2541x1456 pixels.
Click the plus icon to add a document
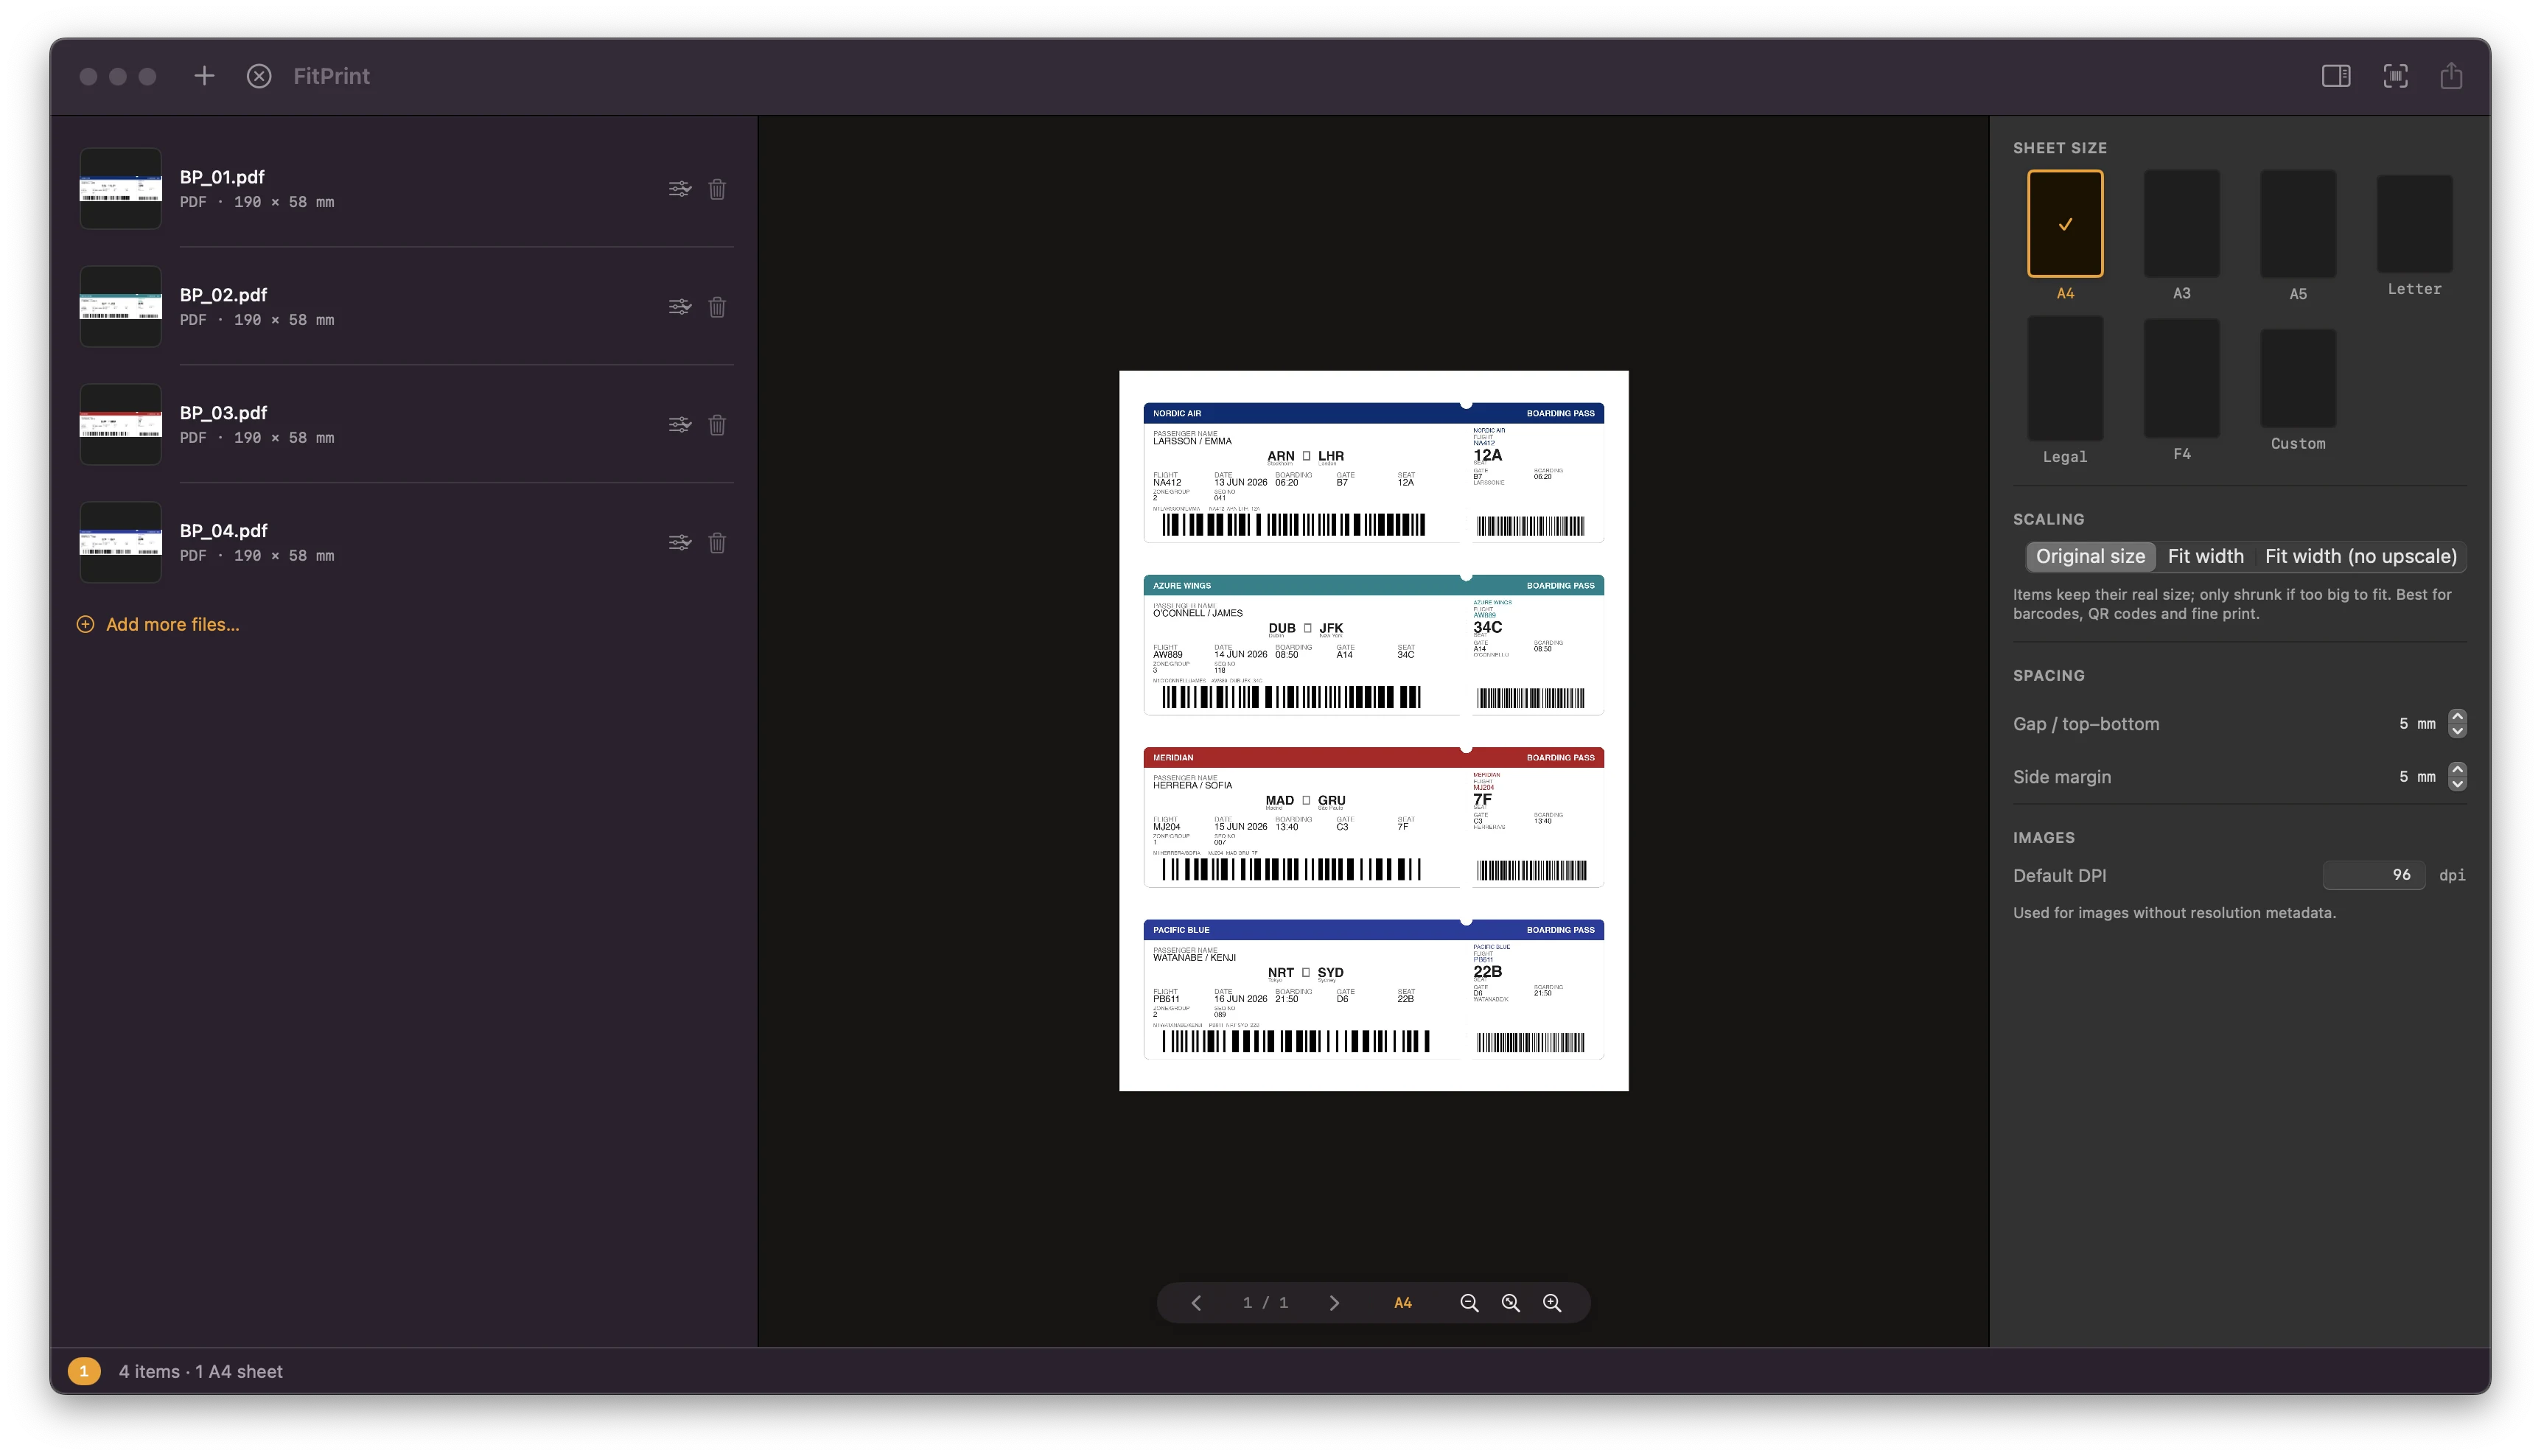[204, 76]
